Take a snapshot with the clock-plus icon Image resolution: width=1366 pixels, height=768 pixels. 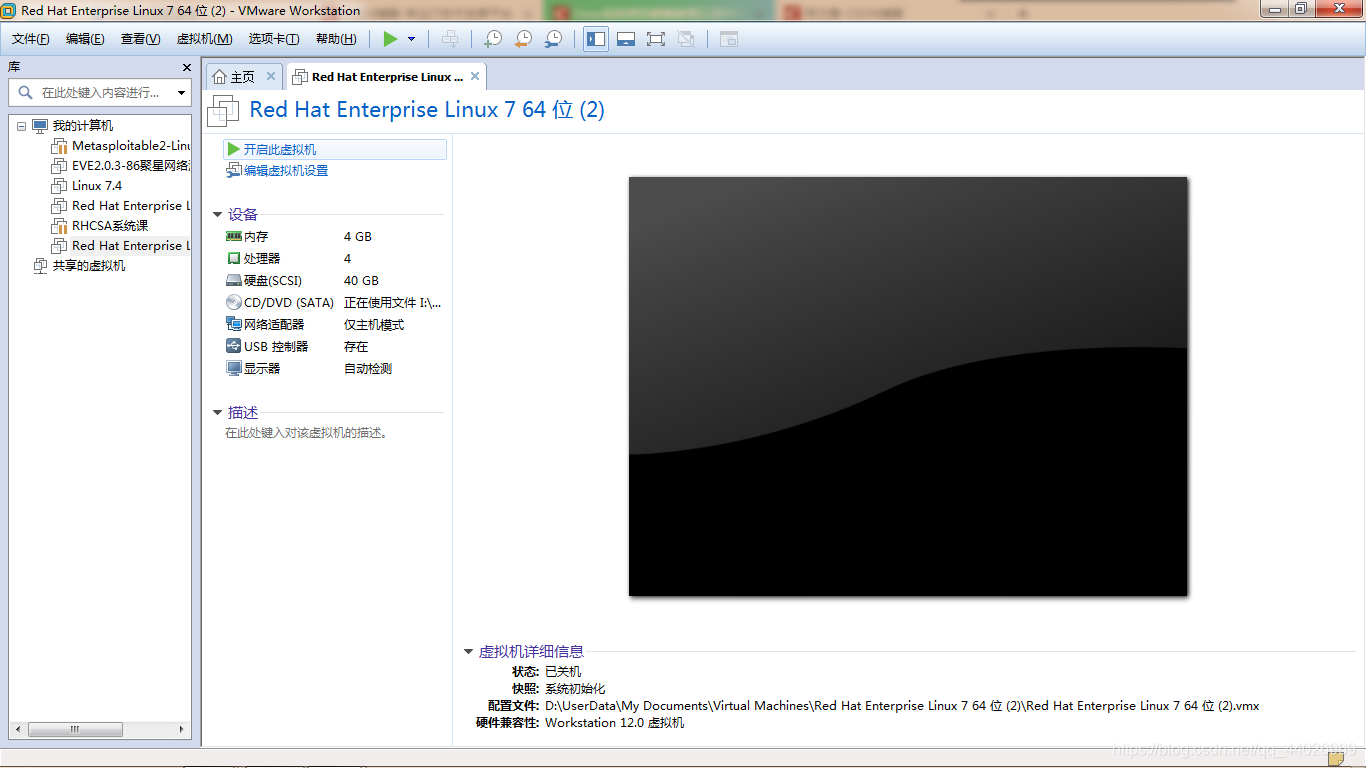coord(493,39)
